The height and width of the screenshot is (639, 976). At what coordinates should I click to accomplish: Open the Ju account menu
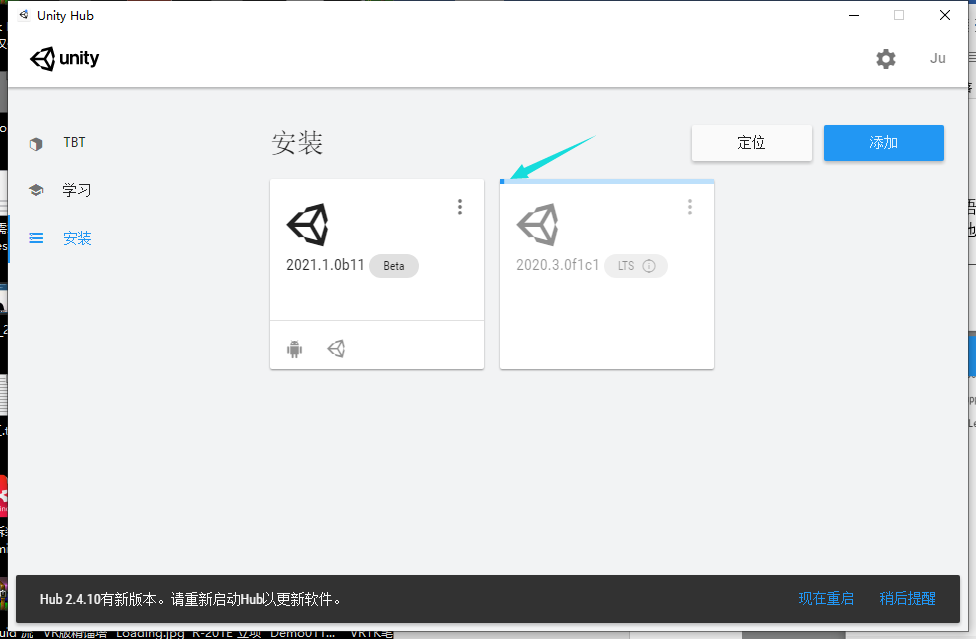(937, 58)
